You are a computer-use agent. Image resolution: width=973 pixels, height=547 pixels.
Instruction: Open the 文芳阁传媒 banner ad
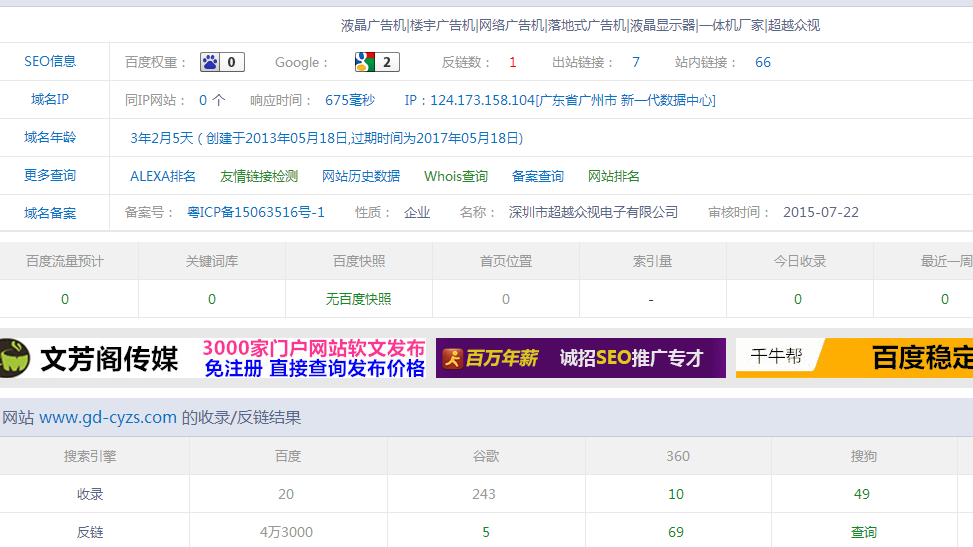click(x=213, y=358)
